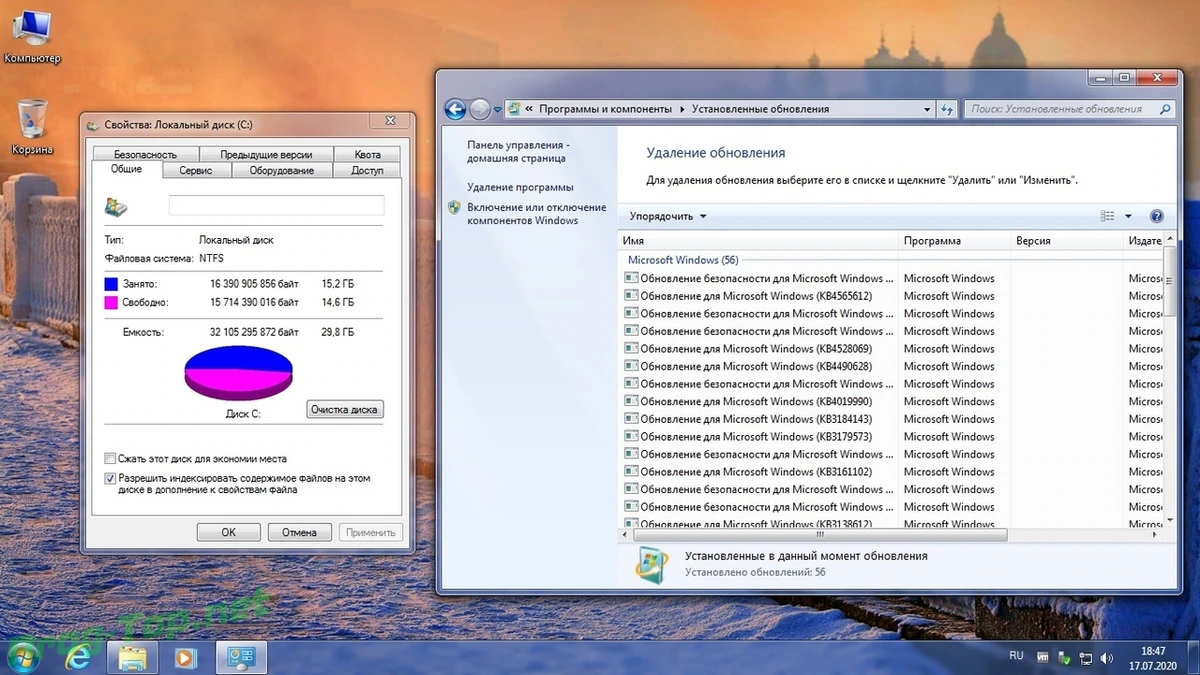Screen dimensions: 1200x675
Task: Refresh the Установленные обновления address bar
Action: point(948,109)
